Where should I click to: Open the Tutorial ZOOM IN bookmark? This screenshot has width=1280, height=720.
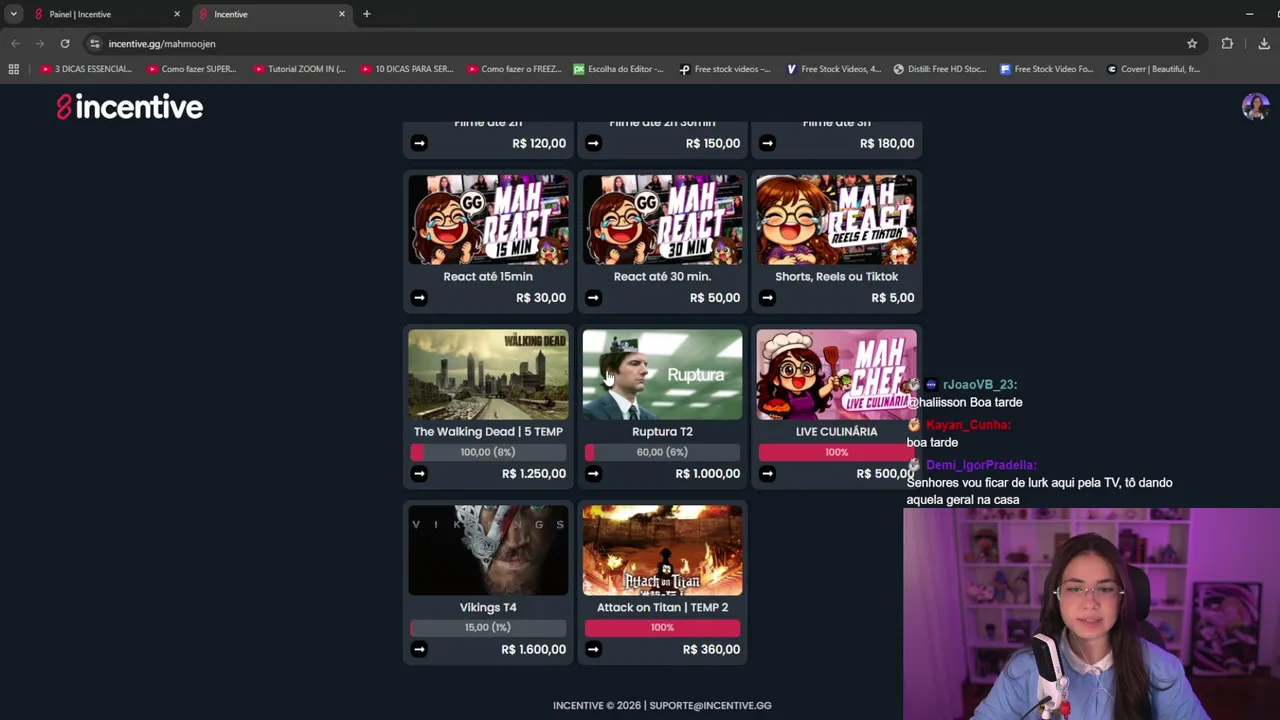299,69
